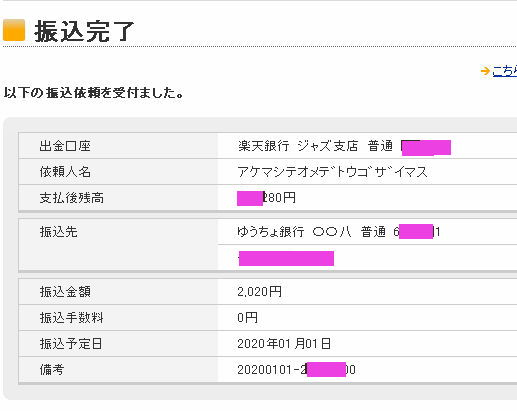Open the こちら link at top right

pyautogui.click(x=504, y=71)
